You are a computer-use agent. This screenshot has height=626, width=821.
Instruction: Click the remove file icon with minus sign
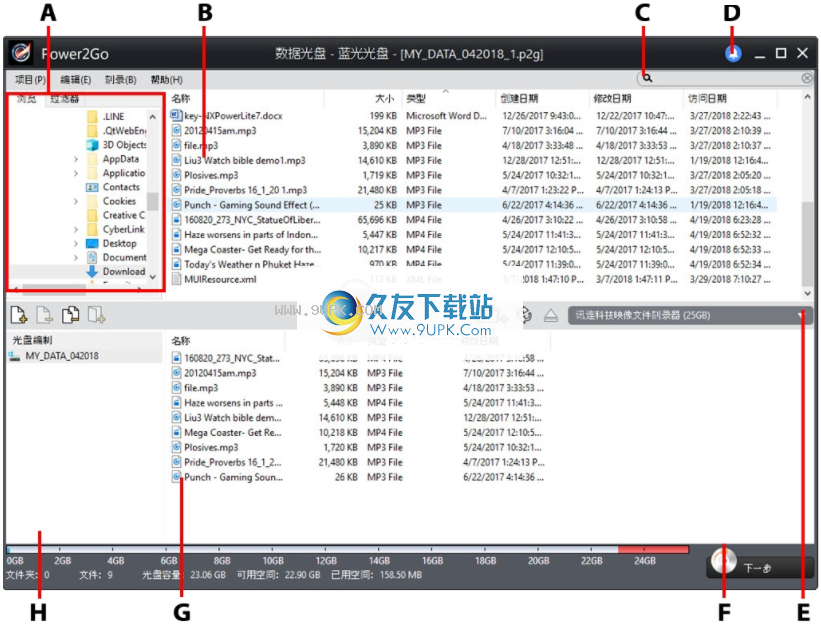45,315
